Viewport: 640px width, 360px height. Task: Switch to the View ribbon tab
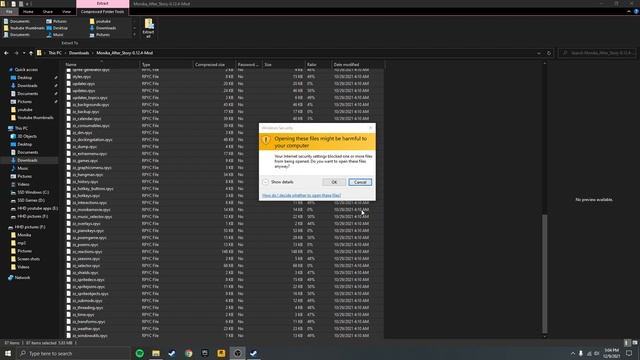pyautogui.click(x=67, y=11)
